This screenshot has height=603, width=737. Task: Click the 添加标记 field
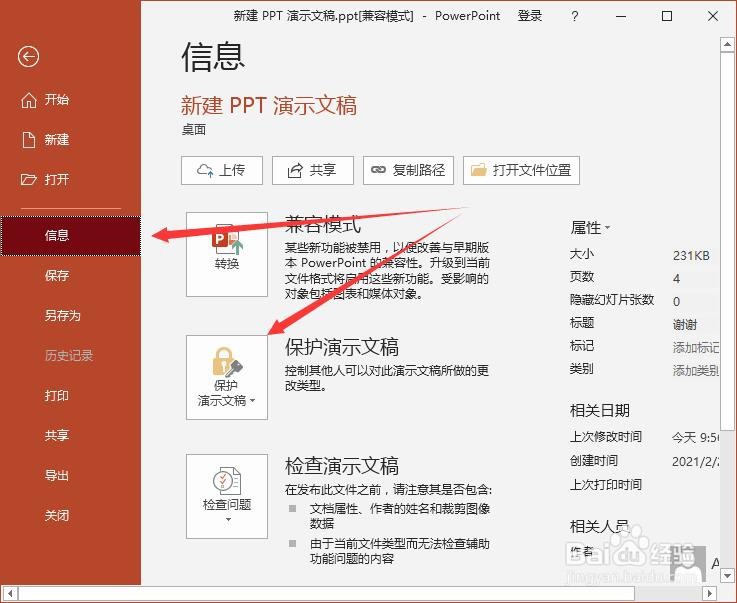click(696, 348)
